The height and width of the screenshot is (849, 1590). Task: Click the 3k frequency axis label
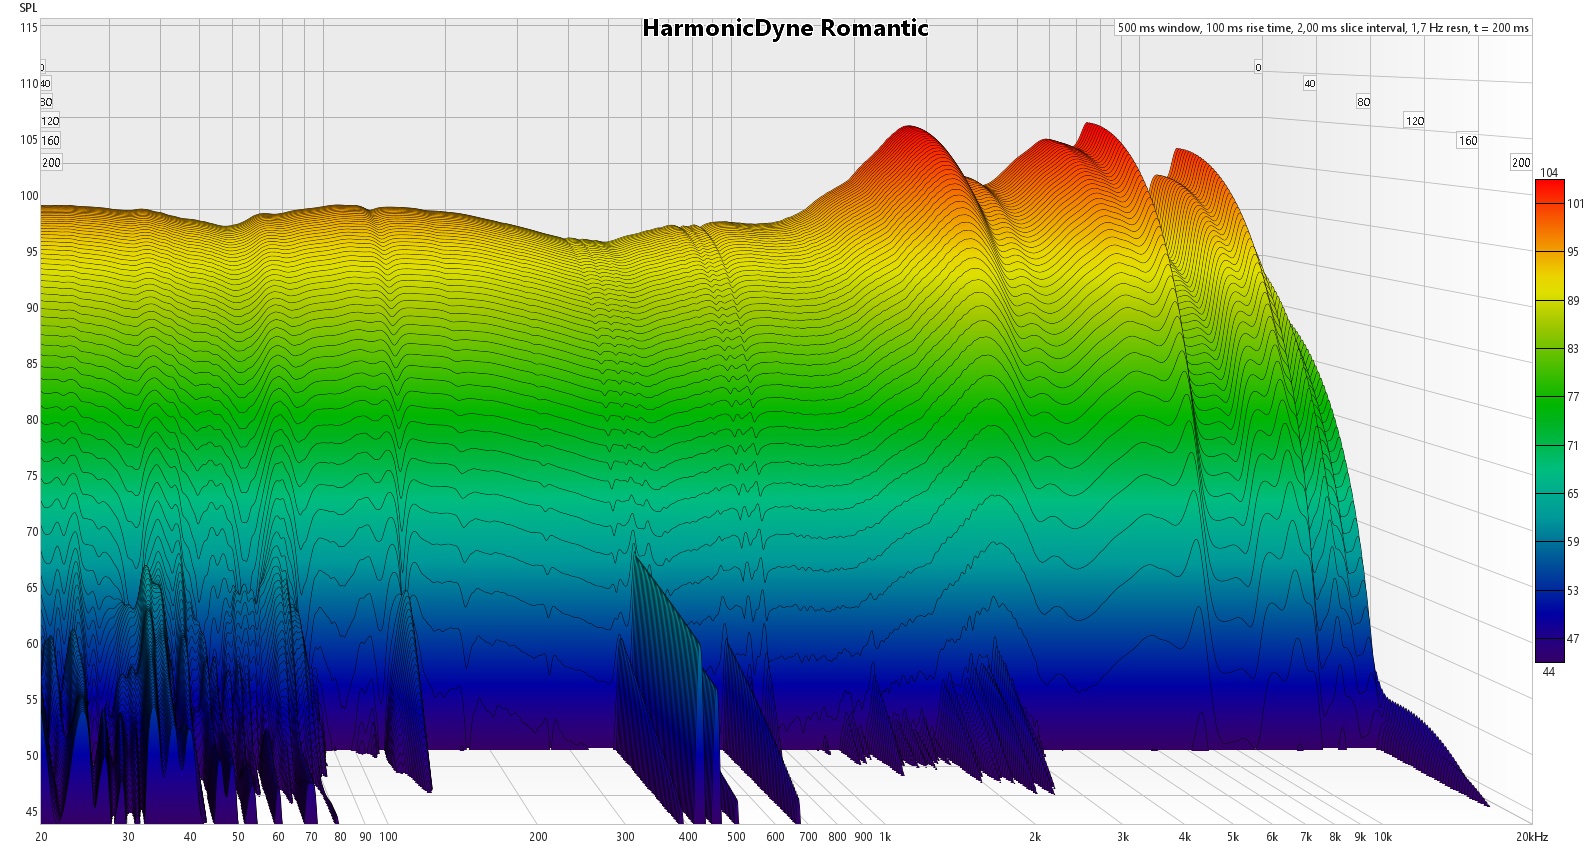(1124, 837)
